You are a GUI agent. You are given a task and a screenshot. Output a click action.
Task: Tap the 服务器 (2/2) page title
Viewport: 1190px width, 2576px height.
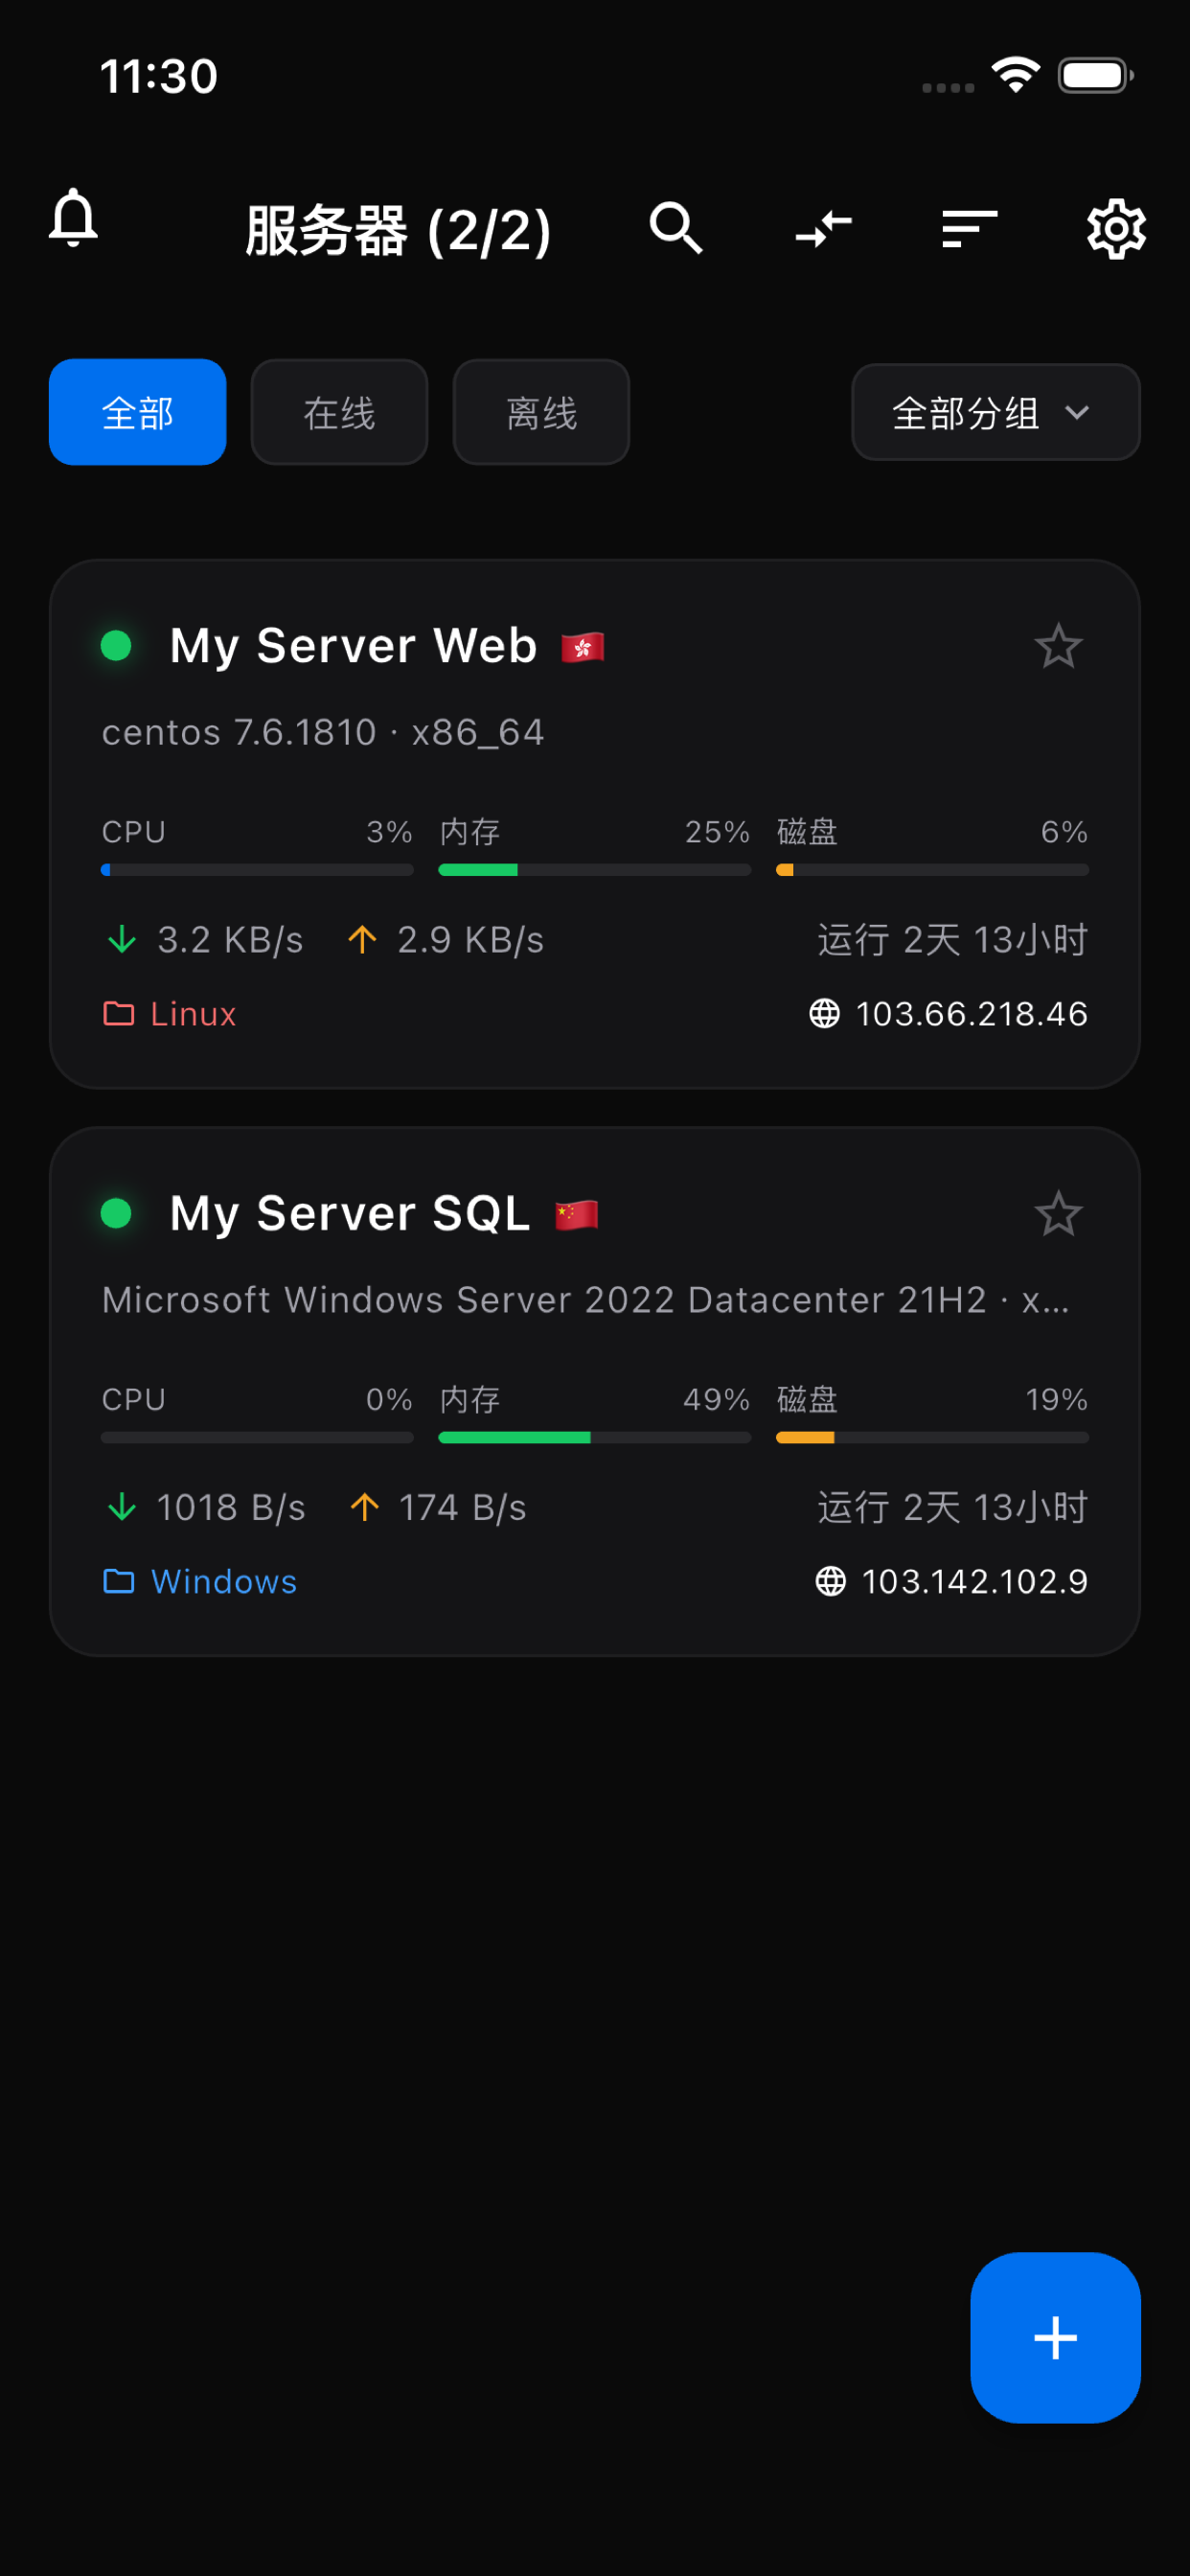point(398,230)
